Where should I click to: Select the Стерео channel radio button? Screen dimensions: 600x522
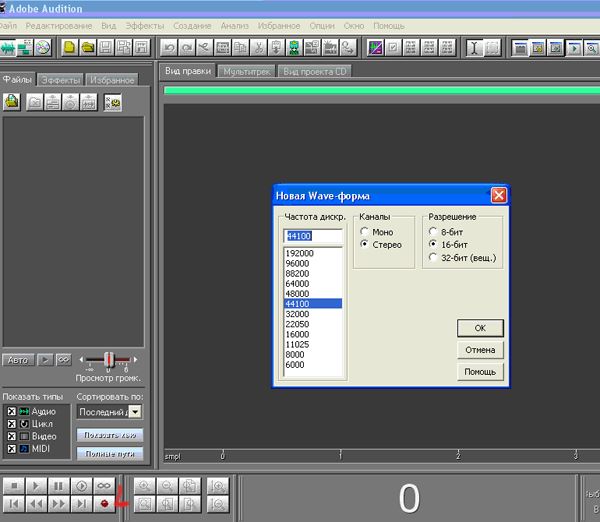pyautogui.click(x=364, y=244)
